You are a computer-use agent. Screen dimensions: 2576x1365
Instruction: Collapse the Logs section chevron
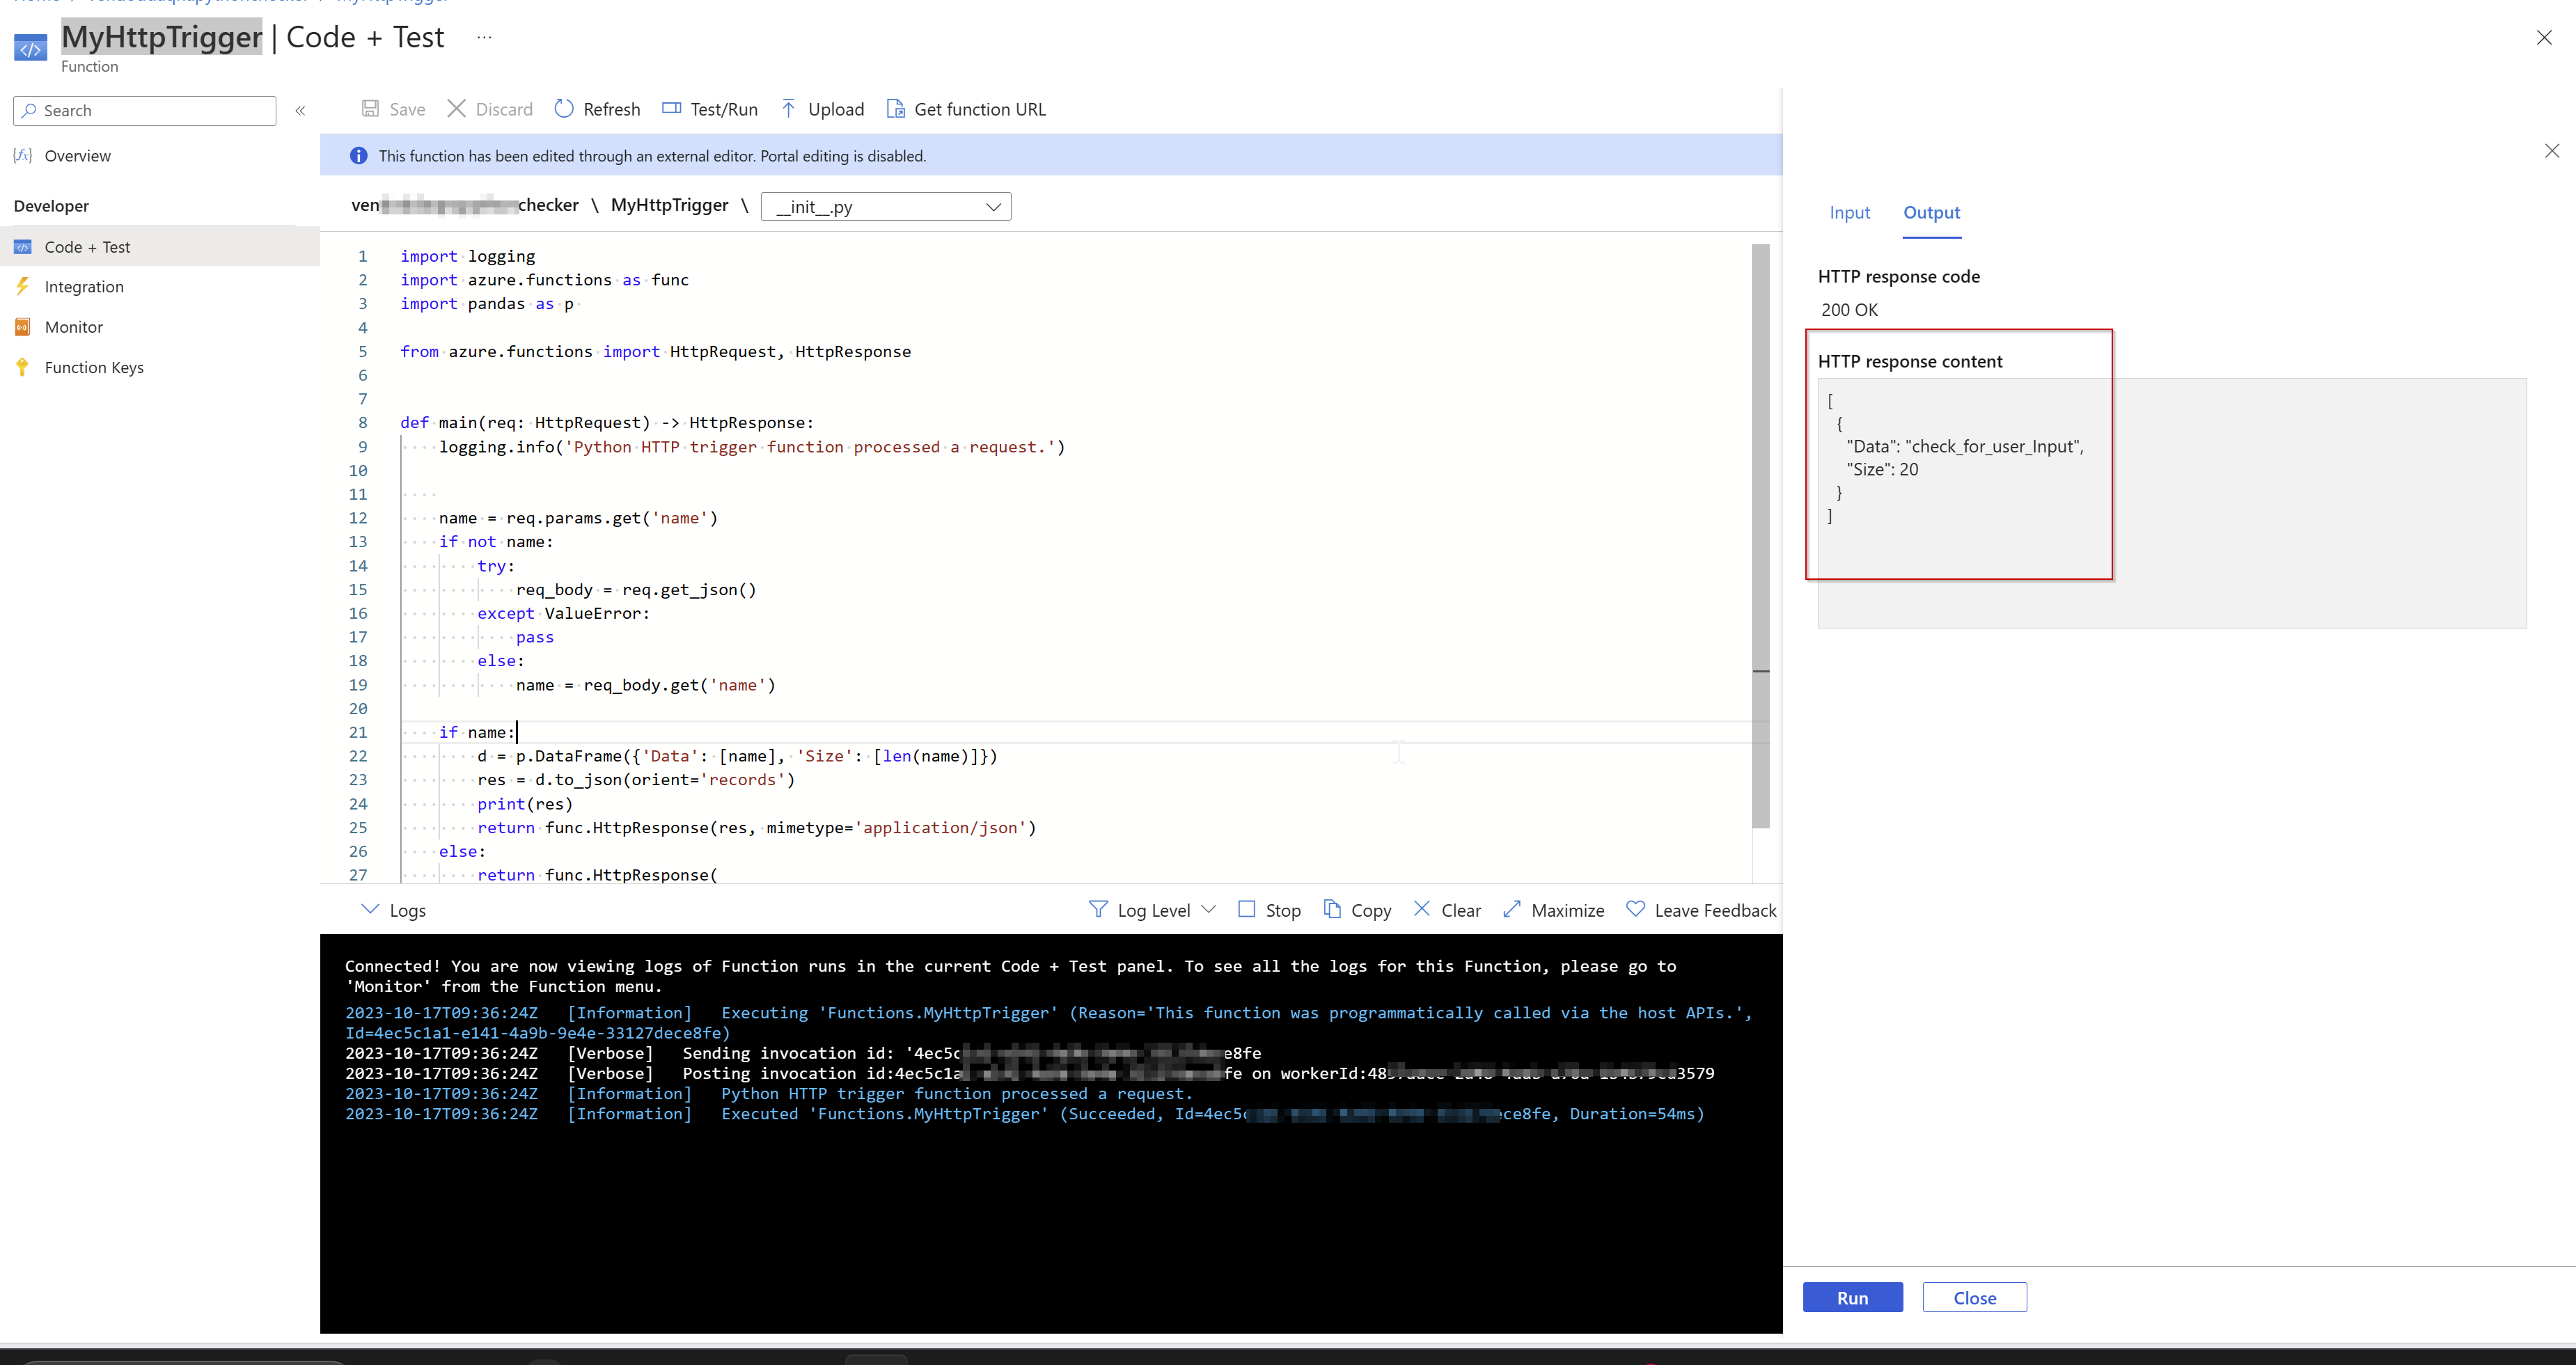[370, 909]
